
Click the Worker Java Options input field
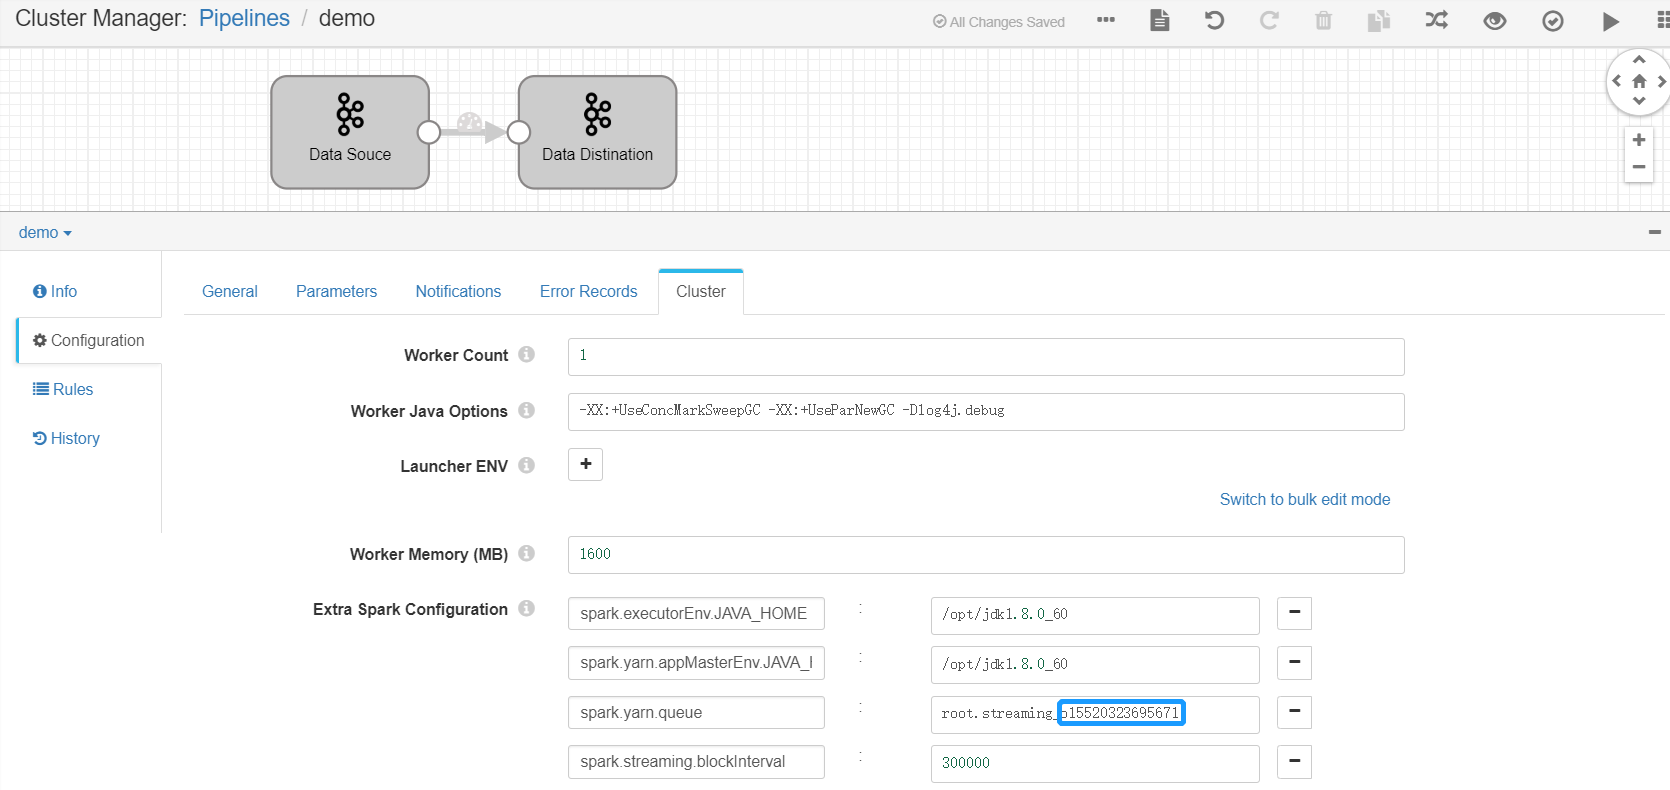tap(986, 411)
